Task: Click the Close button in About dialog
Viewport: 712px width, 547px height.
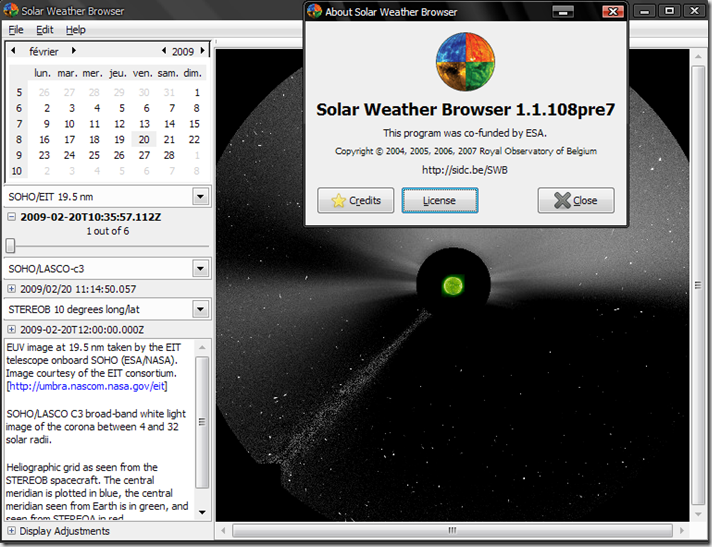Action: point(576,200)
